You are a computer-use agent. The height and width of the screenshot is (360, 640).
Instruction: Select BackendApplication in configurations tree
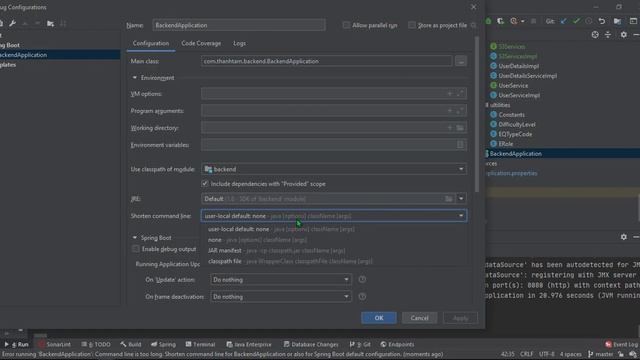(60, 55)
